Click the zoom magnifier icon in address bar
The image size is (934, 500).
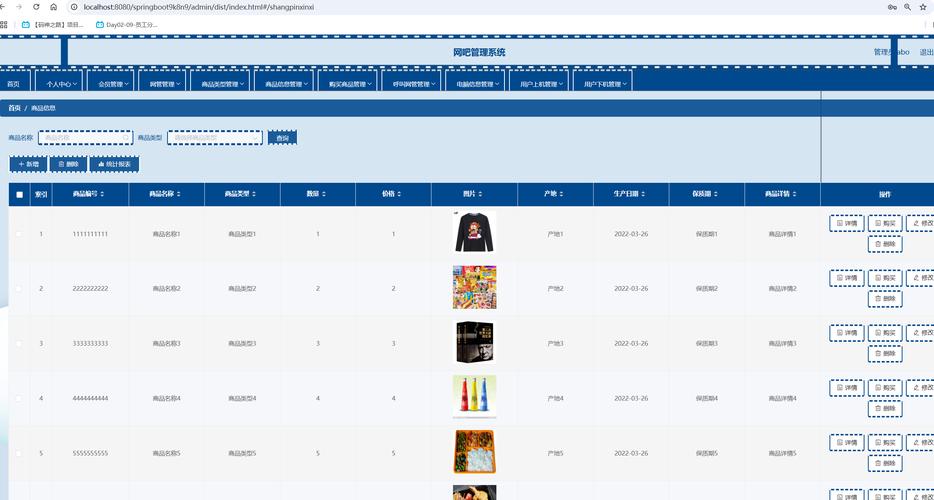coord(908,7)
